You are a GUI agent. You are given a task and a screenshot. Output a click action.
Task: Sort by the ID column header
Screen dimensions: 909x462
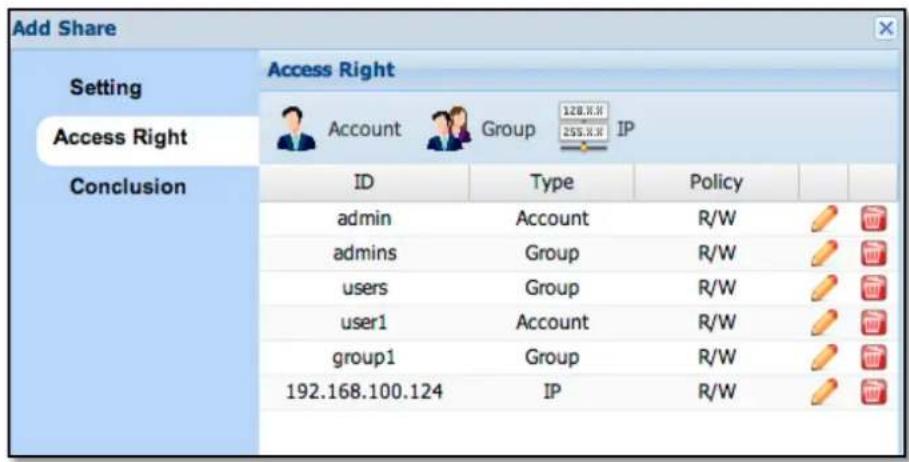pyautogui.click(x=364, y=183)
